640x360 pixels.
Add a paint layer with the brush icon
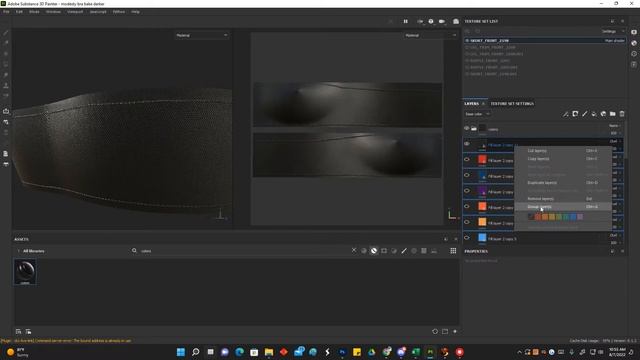coord(584,114)
